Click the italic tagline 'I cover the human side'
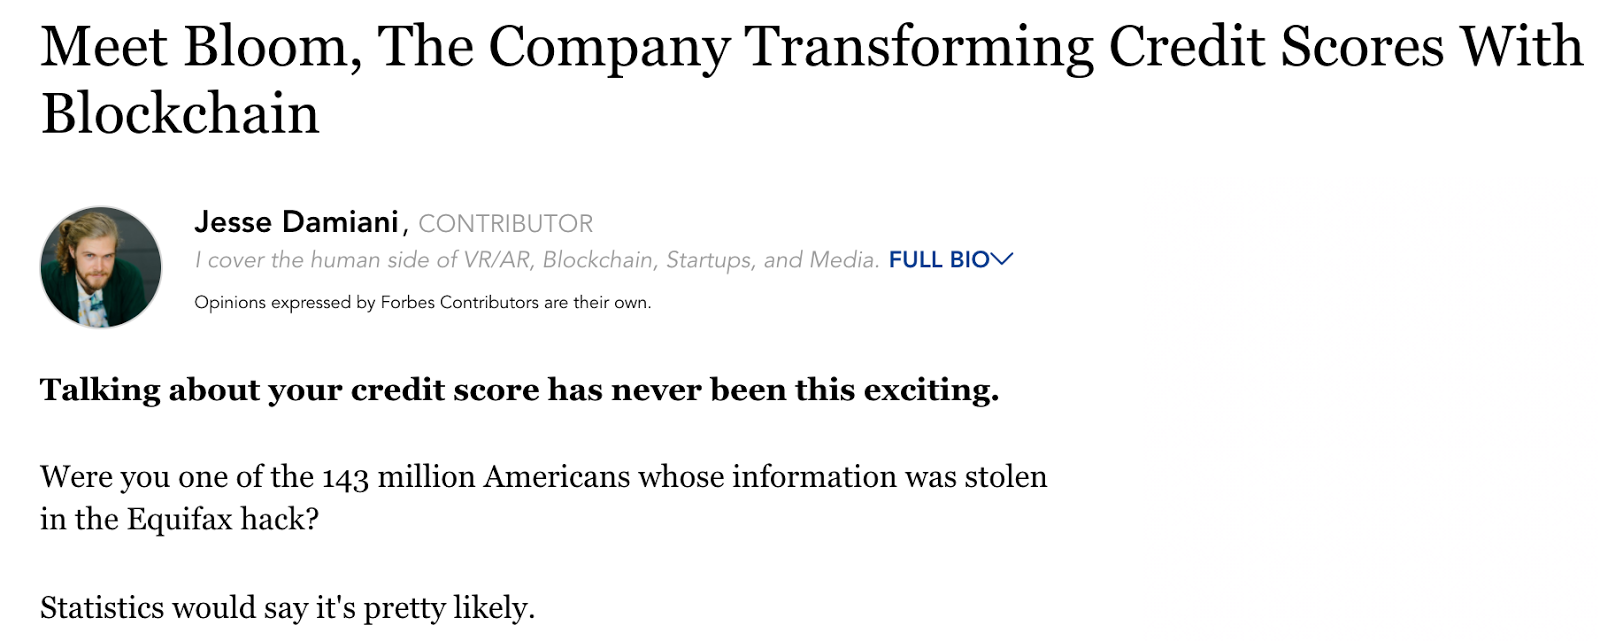 (537, 260)
